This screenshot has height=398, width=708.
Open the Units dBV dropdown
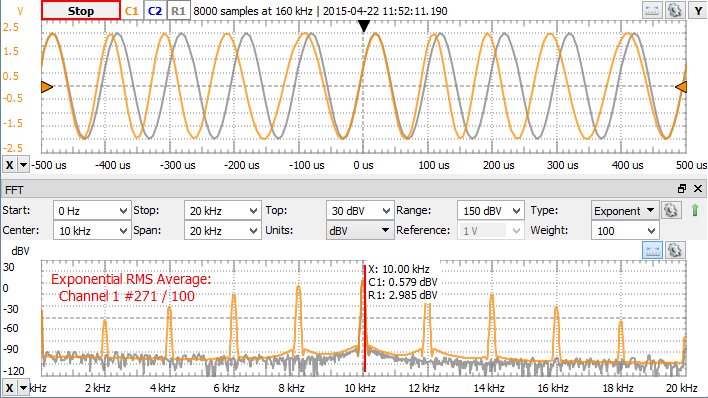(x=360, y=231)
